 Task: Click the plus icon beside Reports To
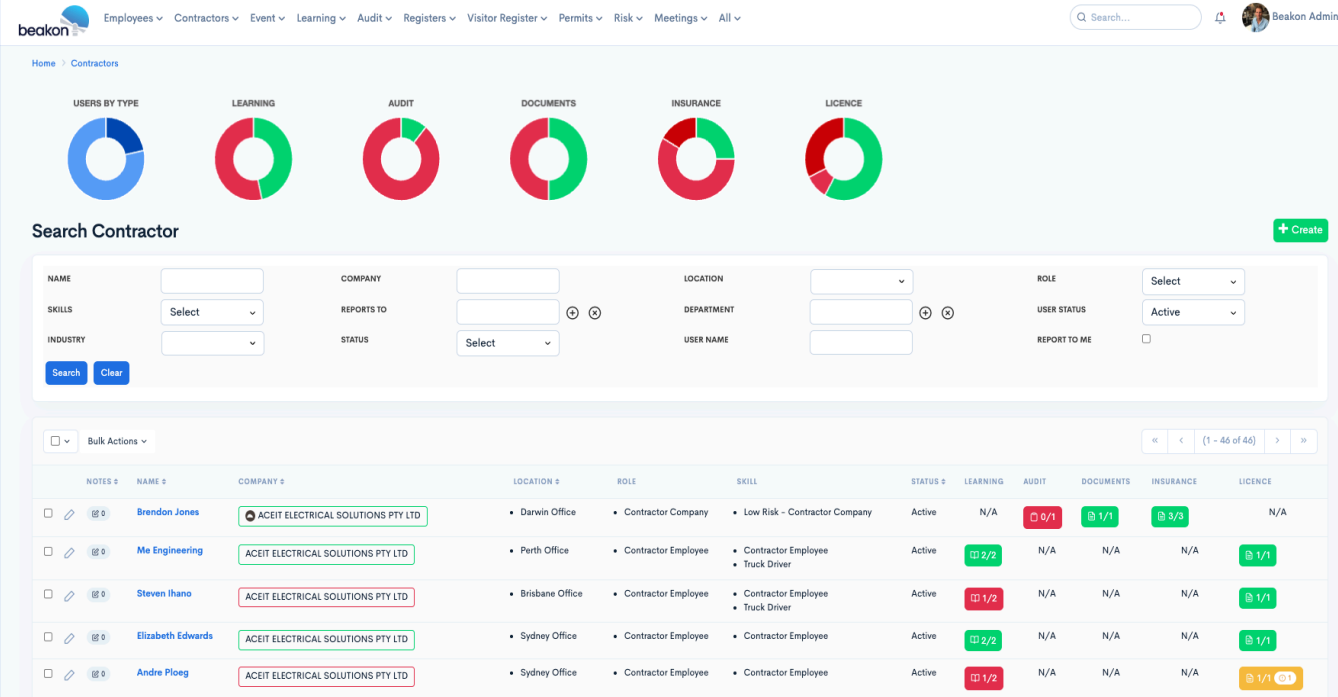[x=573, y=313]
